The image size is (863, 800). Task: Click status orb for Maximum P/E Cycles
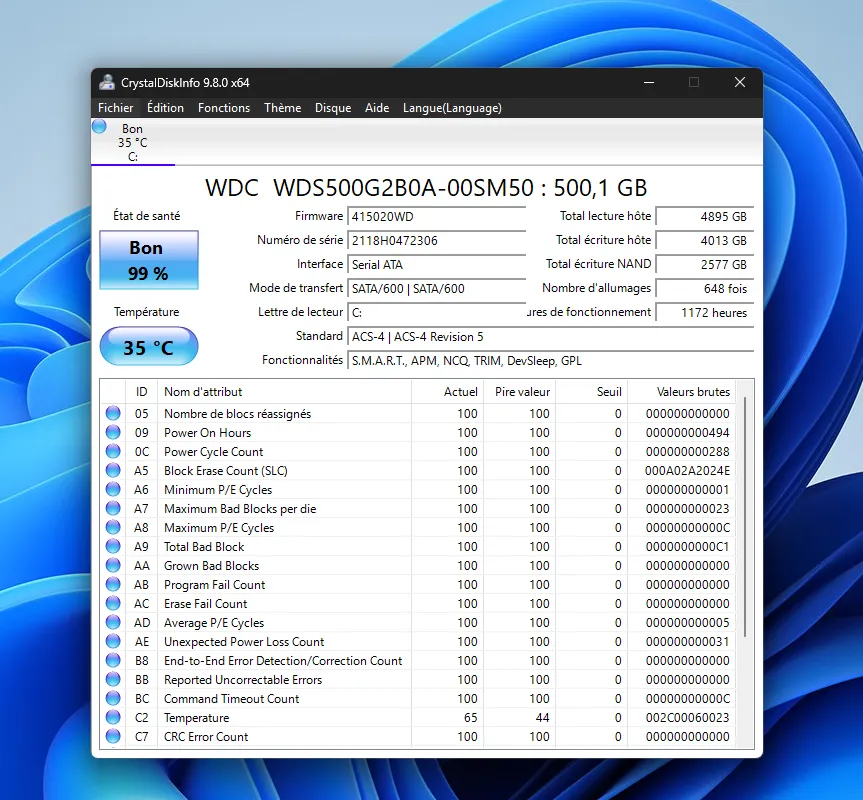pos(113,527)
